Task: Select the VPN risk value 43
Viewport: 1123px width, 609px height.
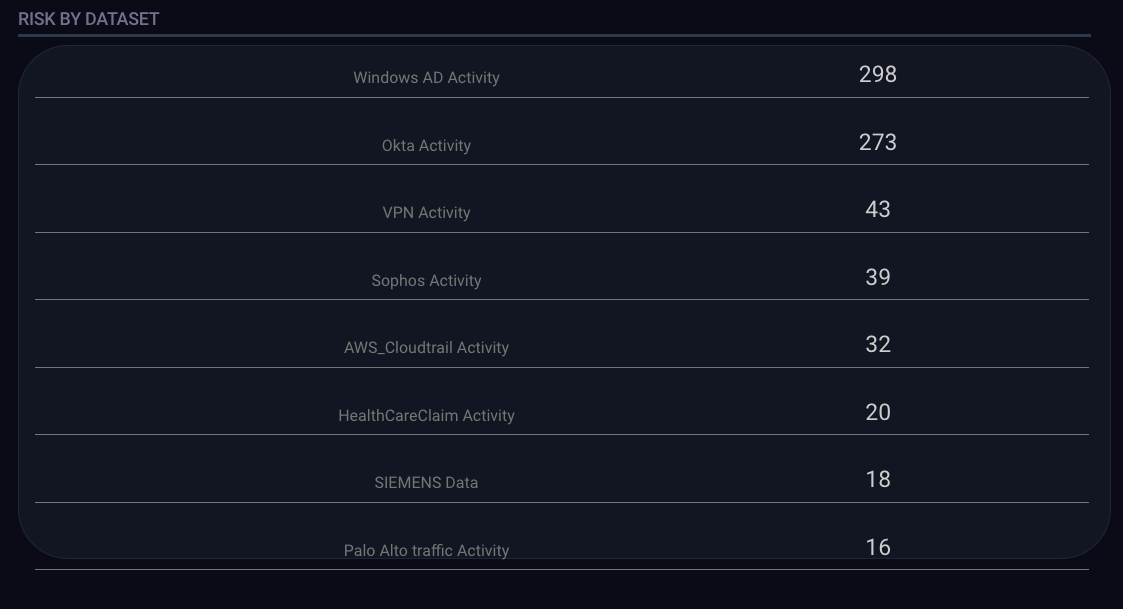Action: [x=877, y=210]
